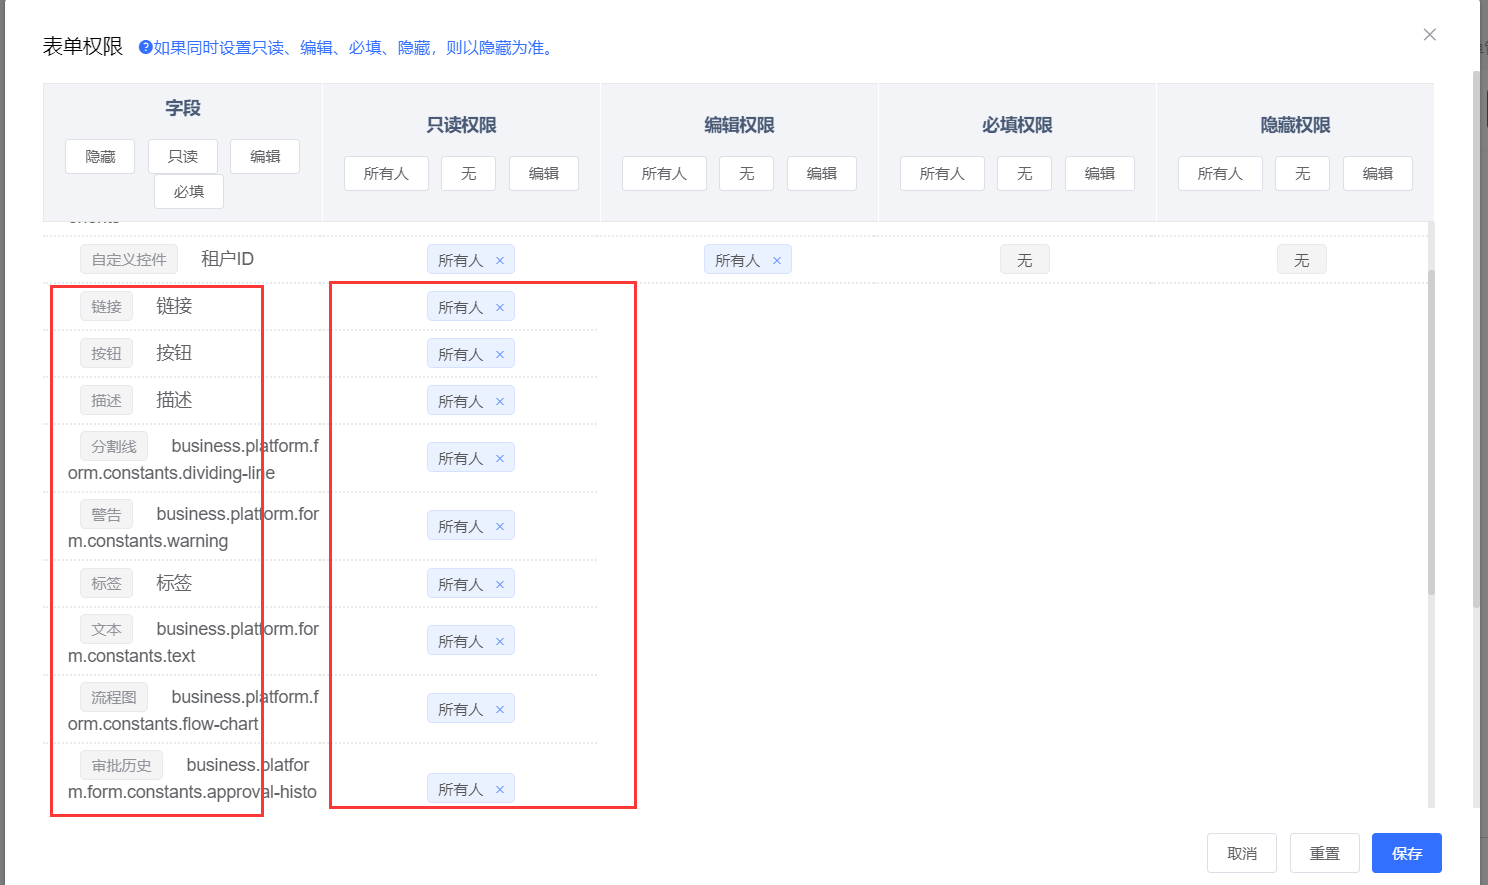Click the 重置 button
1488x885 pixels.
(1324, 853)
